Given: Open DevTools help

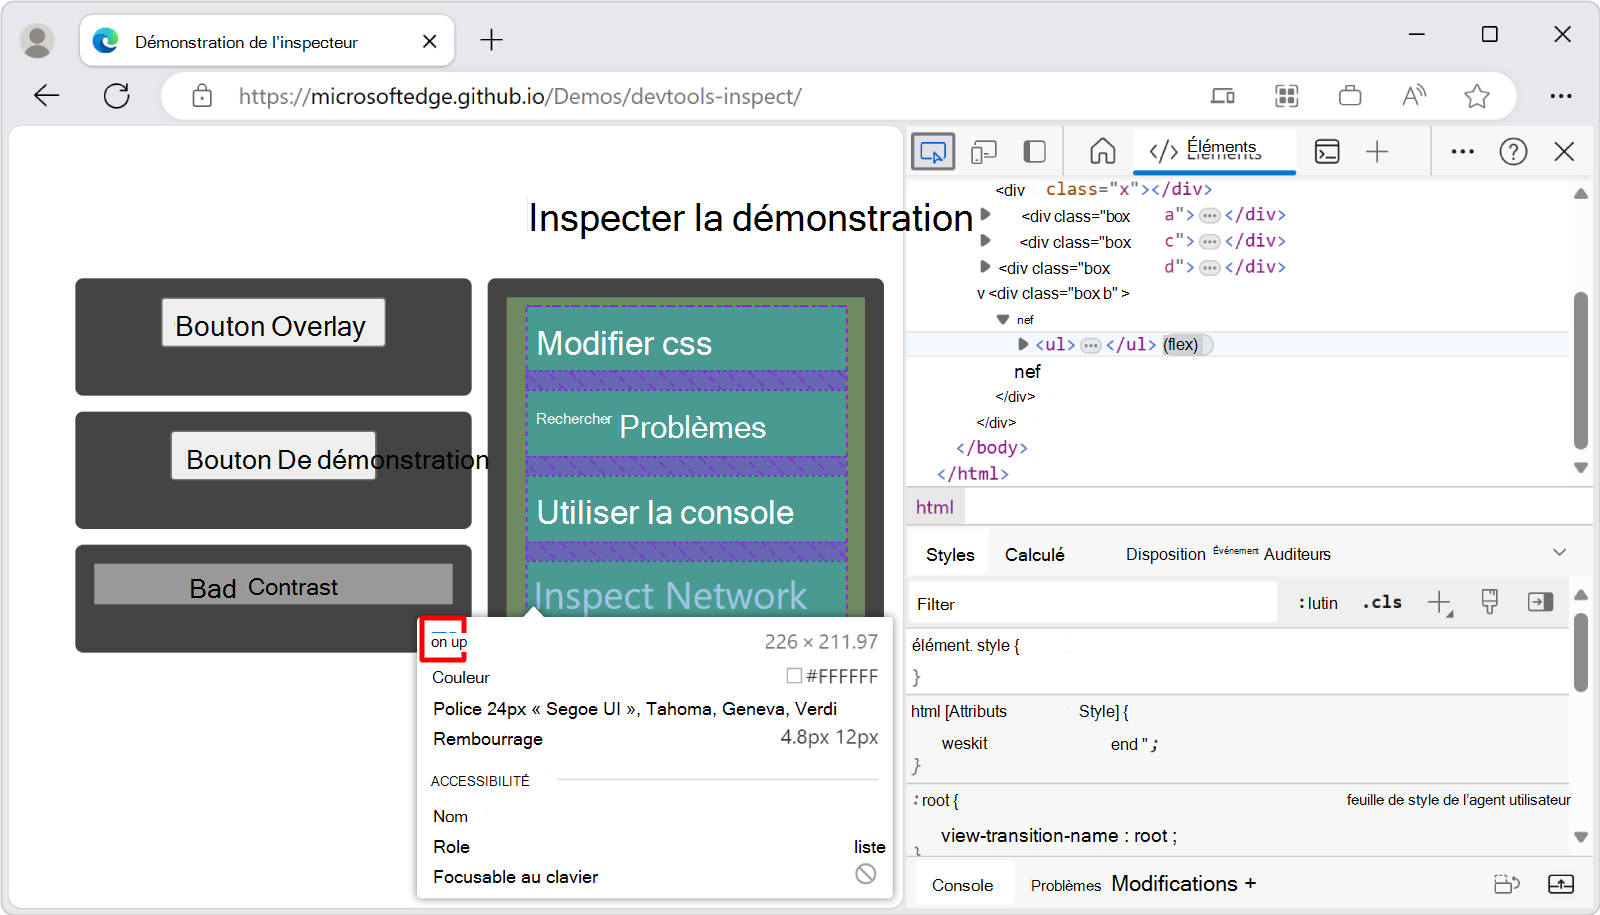Looking at the screenshot, I should [1513, 151].
